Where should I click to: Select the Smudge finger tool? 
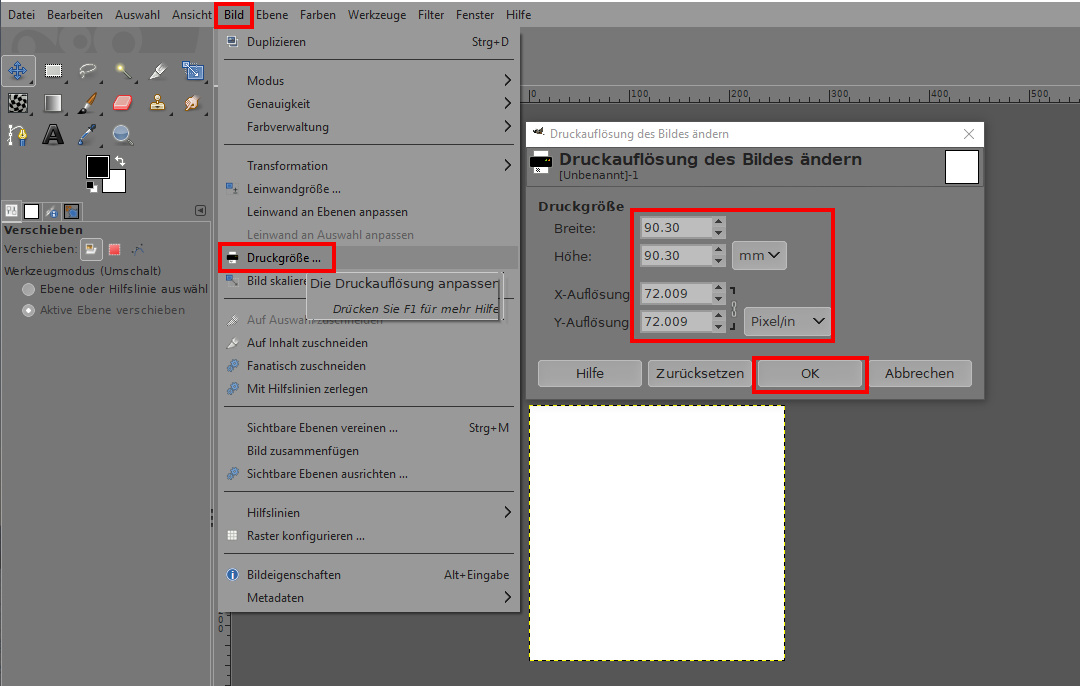pyautogui.click(x=193, y=103)
